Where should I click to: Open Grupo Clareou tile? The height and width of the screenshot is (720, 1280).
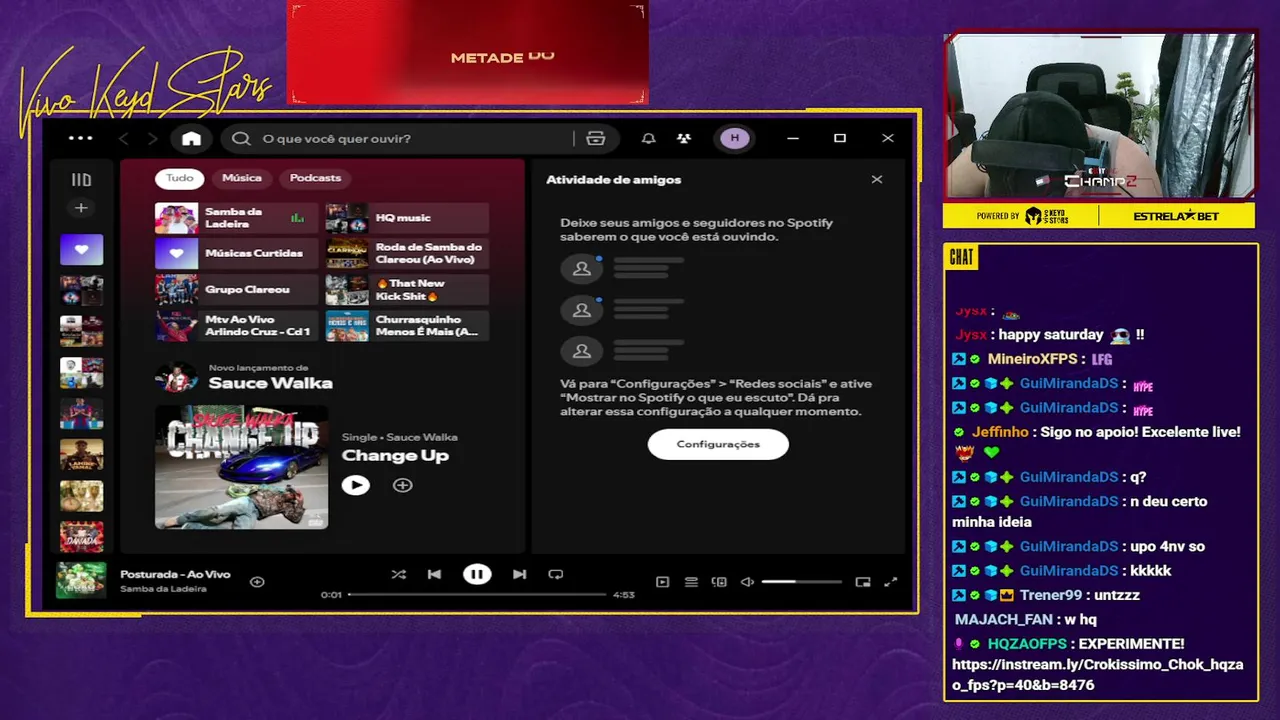coord(236,290)
